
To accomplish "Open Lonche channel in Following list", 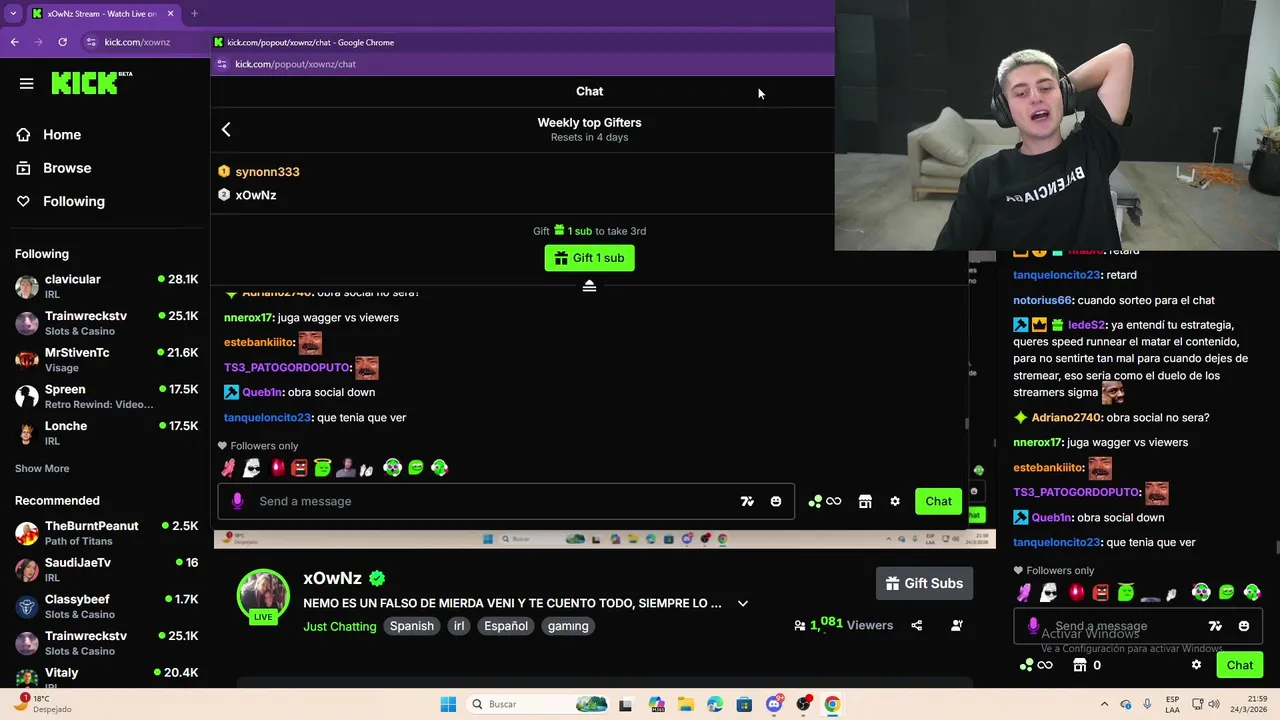I will [x=106, y=433].
